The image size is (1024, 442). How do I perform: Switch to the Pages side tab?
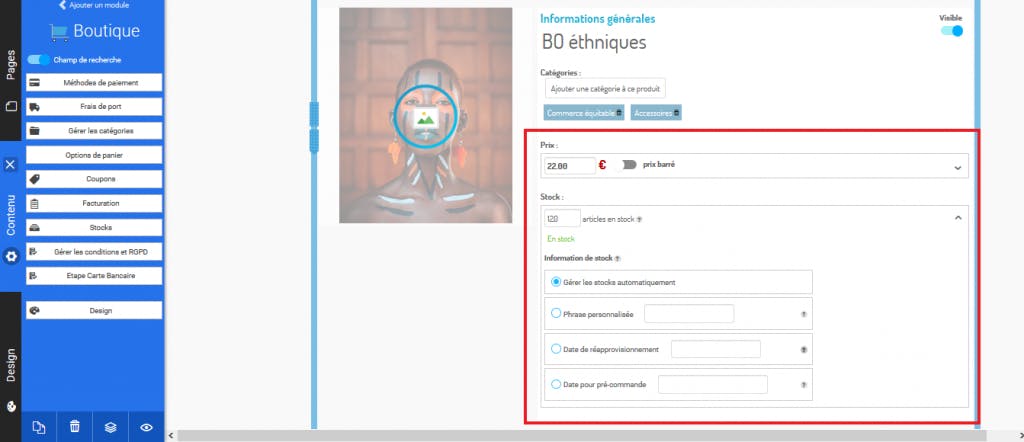(10, 65)
